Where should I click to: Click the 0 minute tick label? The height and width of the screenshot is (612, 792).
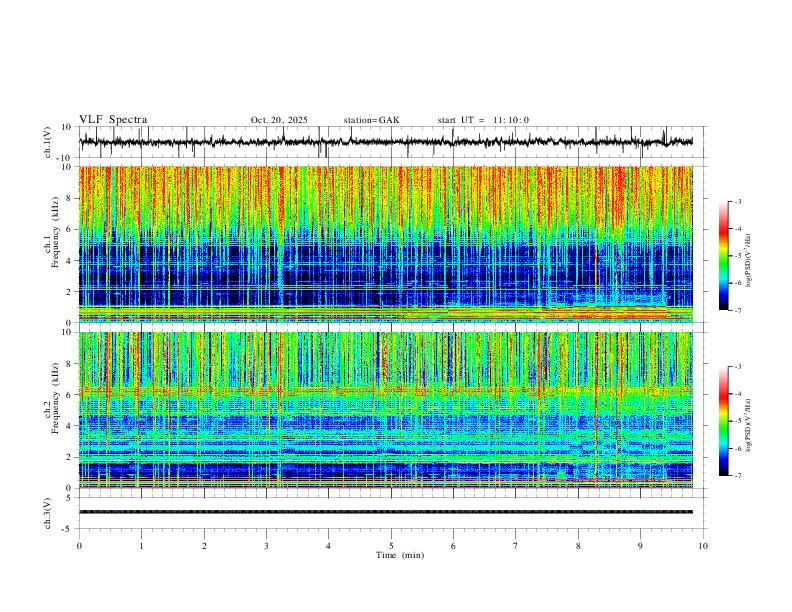tap(79, 546)
